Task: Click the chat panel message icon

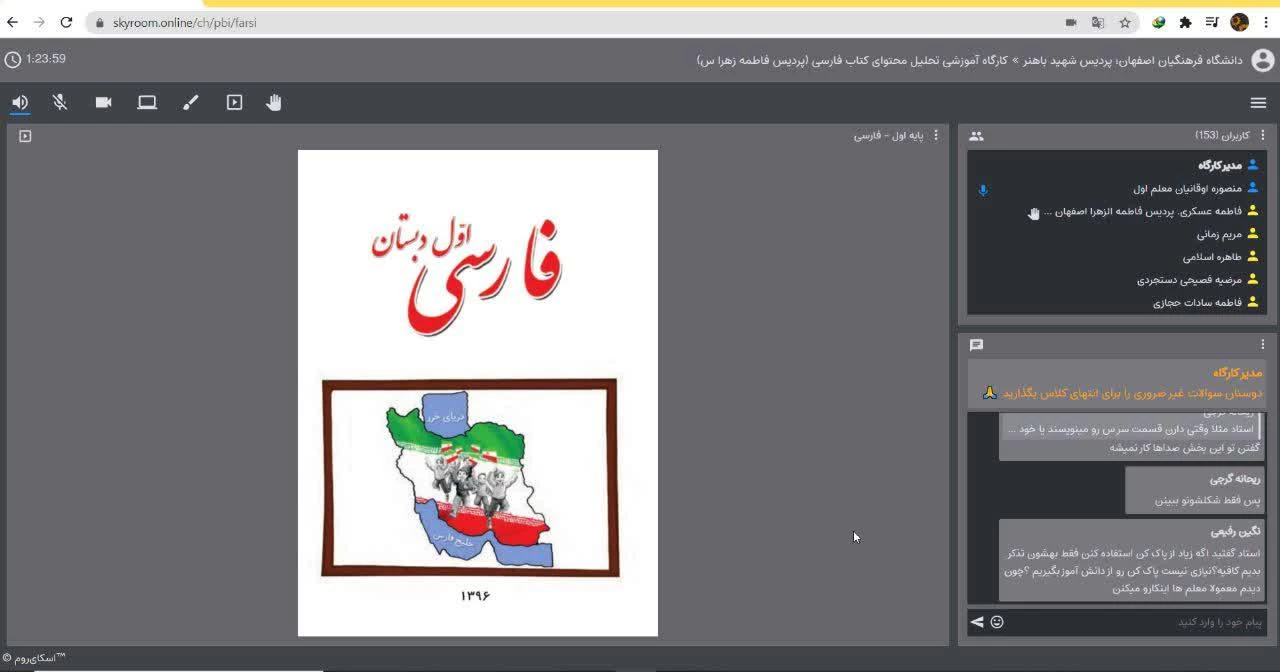Action: pyautogui.click(x=977, y=345)
